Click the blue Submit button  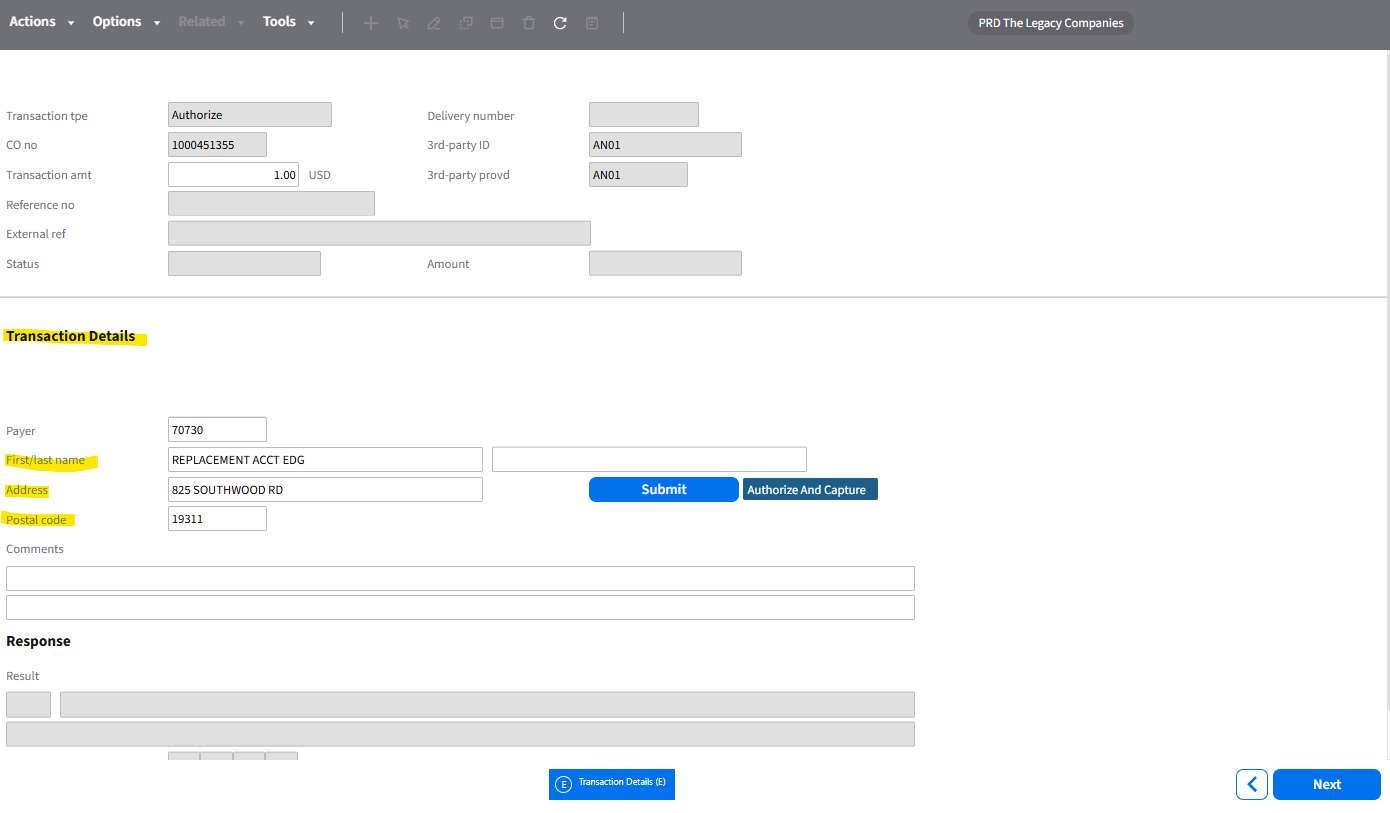tap(664, 489)
